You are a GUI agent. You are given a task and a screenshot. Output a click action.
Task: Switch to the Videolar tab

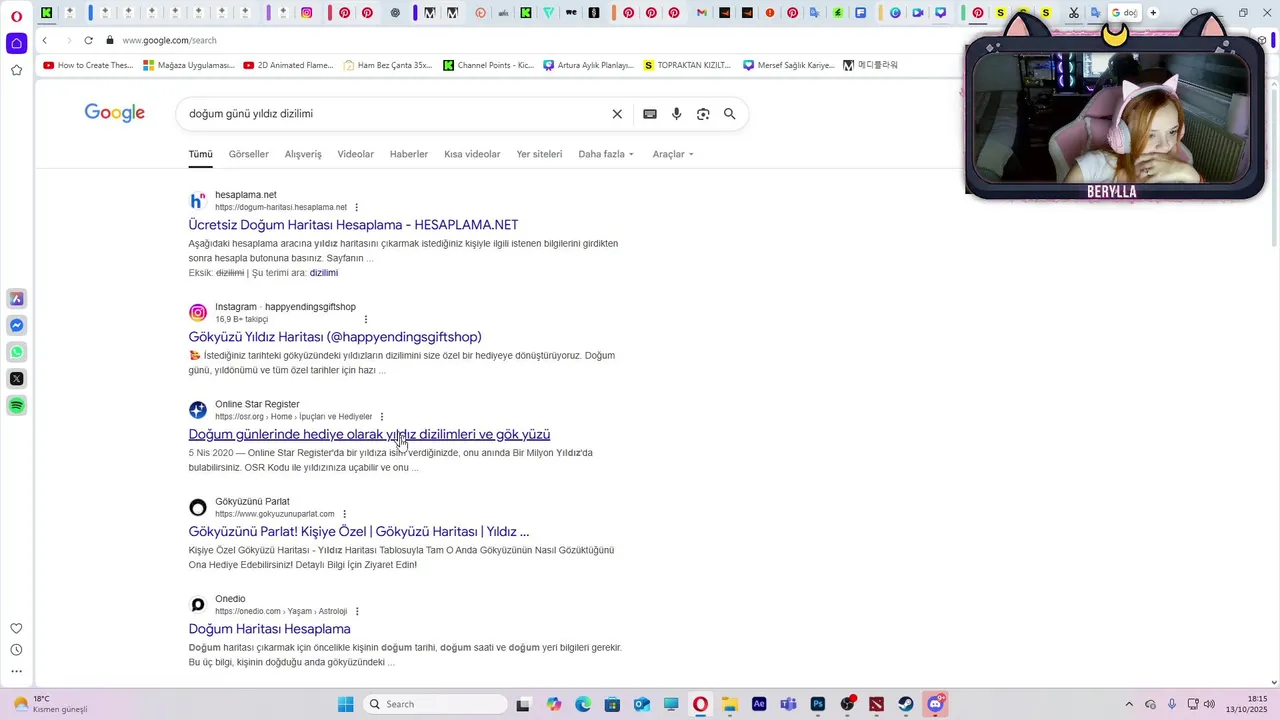coord(355,154)
